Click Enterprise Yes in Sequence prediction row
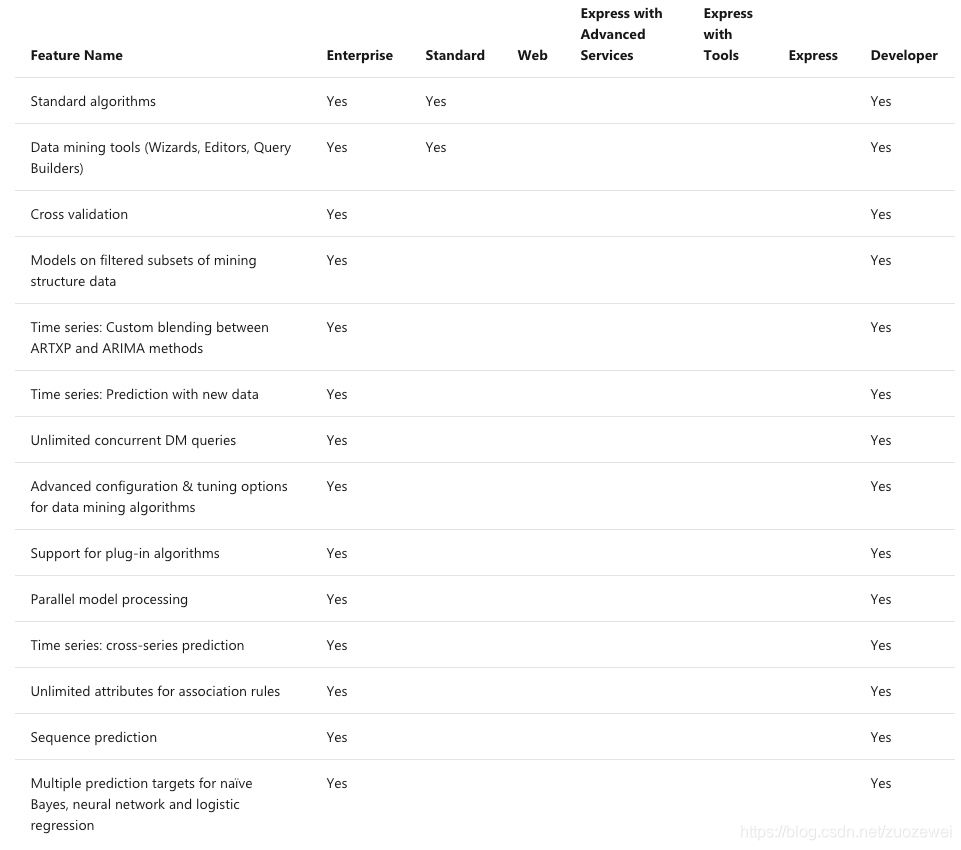This screenshot has width=961, height=850. tap(336, 737)
